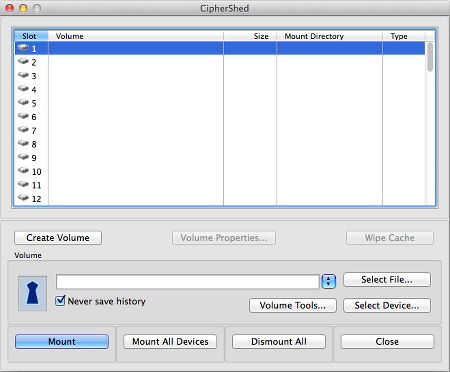Open Volume Tools... menu button
This screenshot has height=372, width=450.
coord(293,305)
